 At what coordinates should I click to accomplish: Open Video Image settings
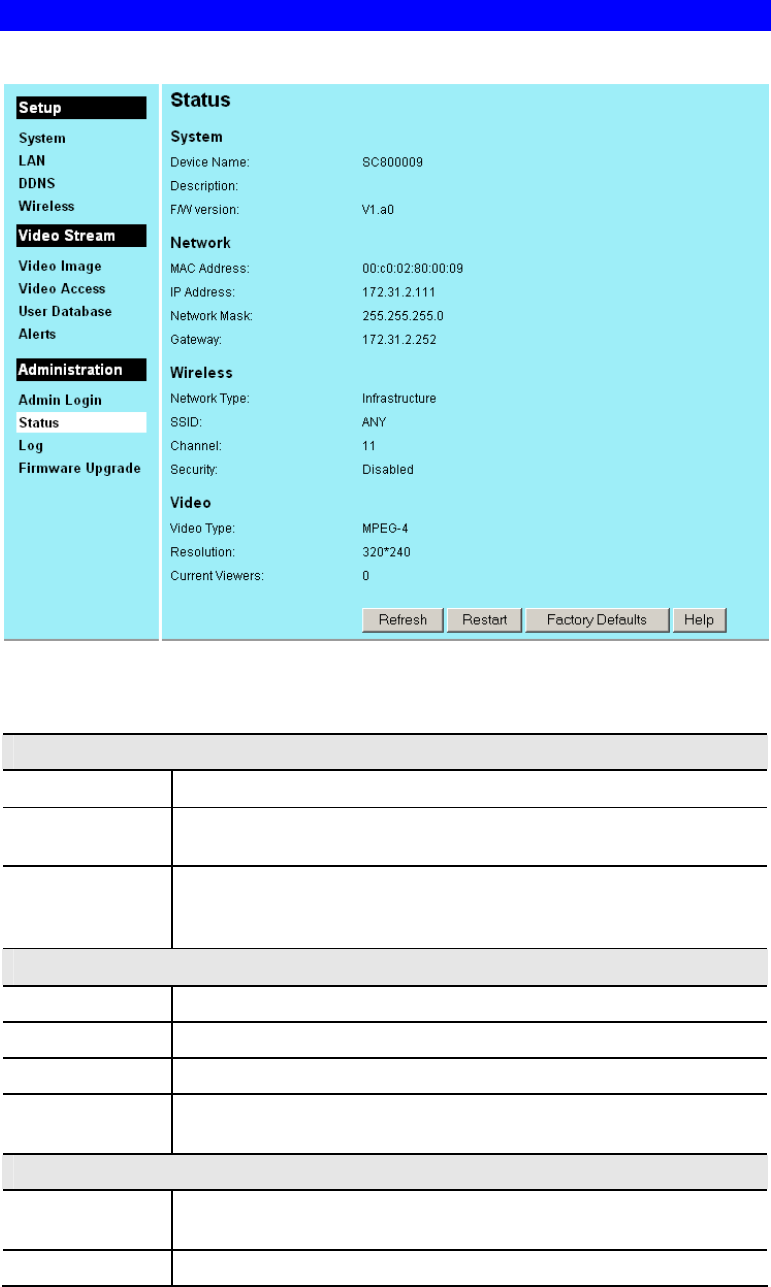coord(60,266)
